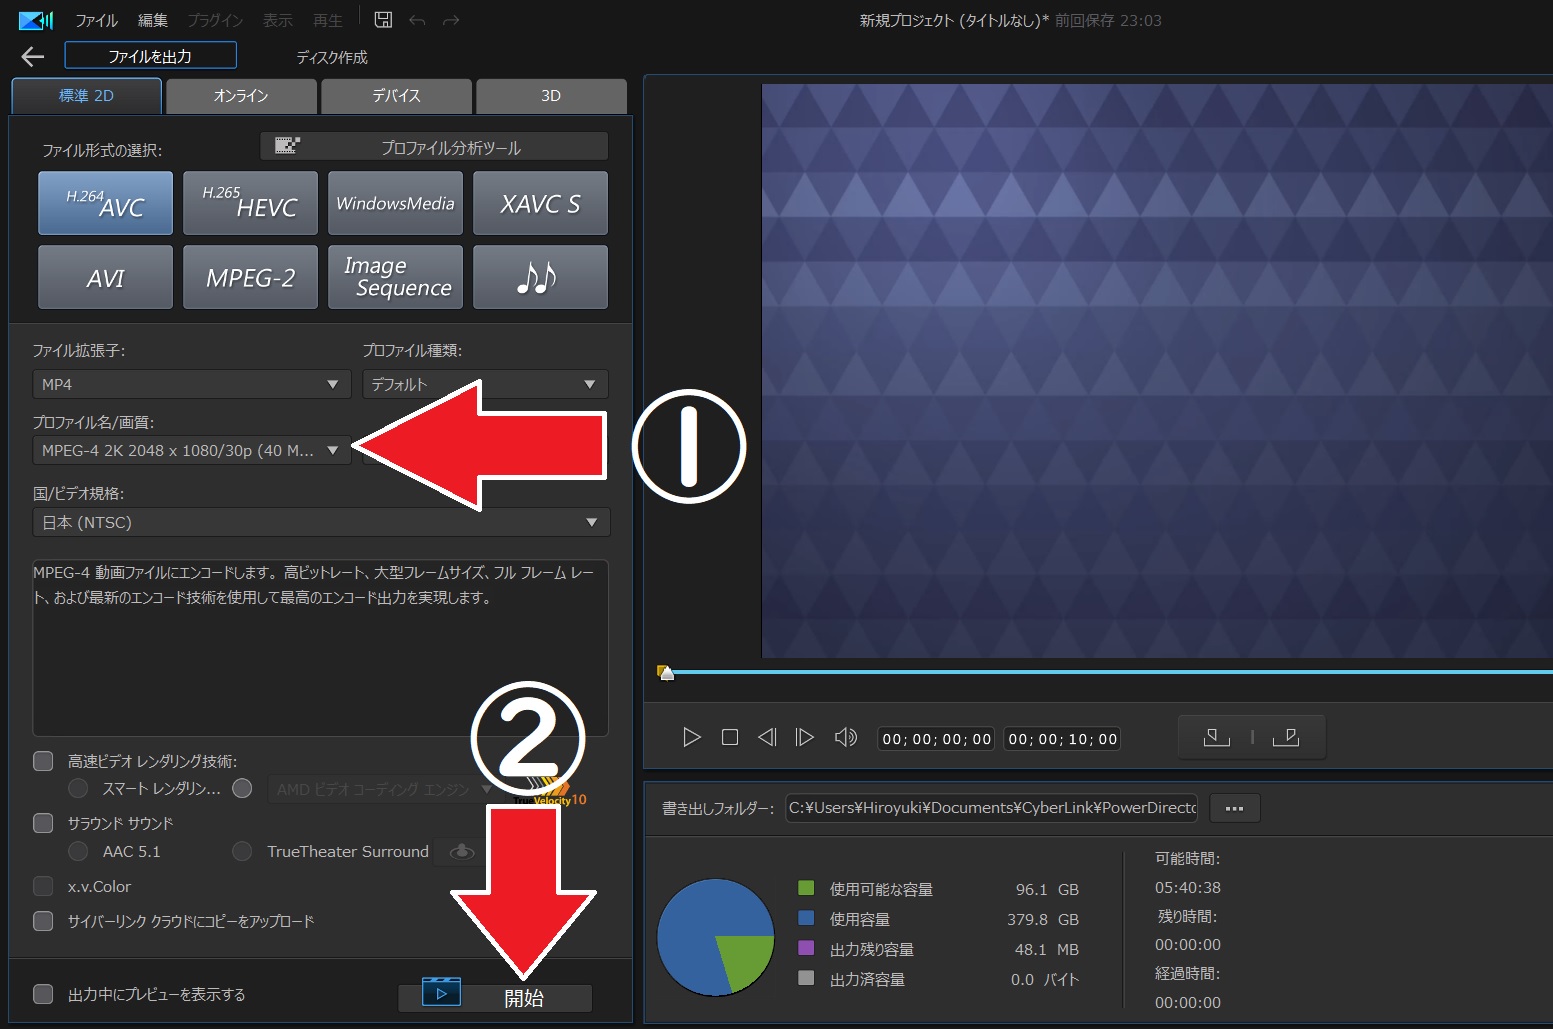Open the 国/ビデオ規格 日本 (NTSC) dropdown

click(321, 522)
